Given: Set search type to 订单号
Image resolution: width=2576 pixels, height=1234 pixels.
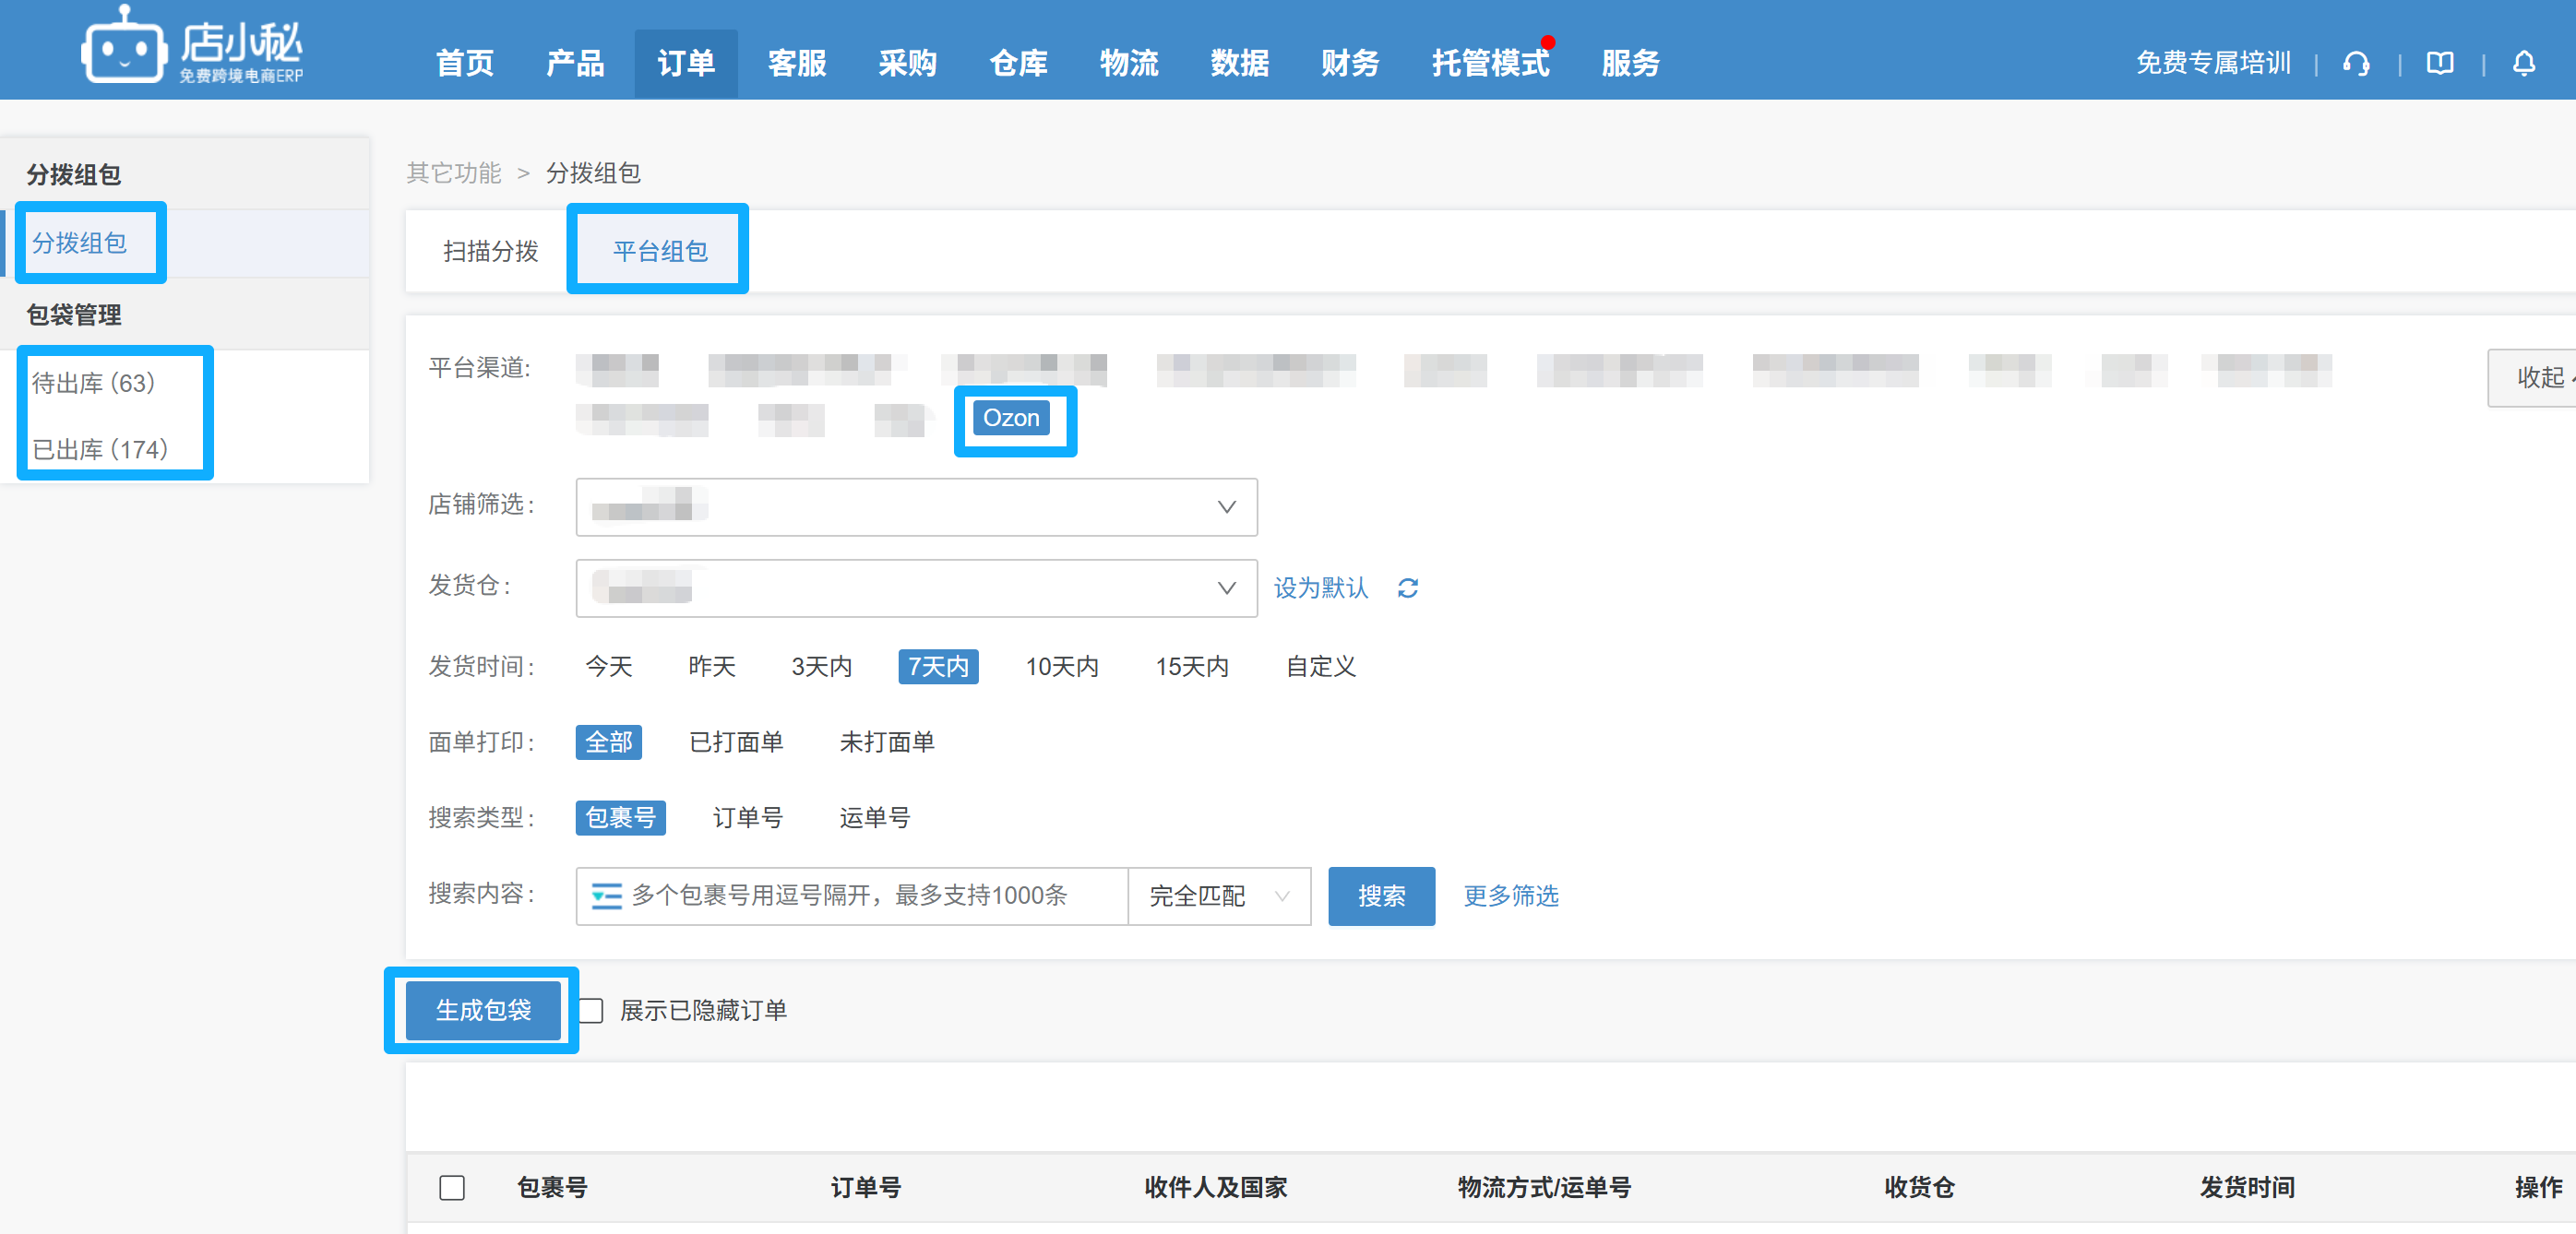Looking at the screenshot, I should click(747, 818).
